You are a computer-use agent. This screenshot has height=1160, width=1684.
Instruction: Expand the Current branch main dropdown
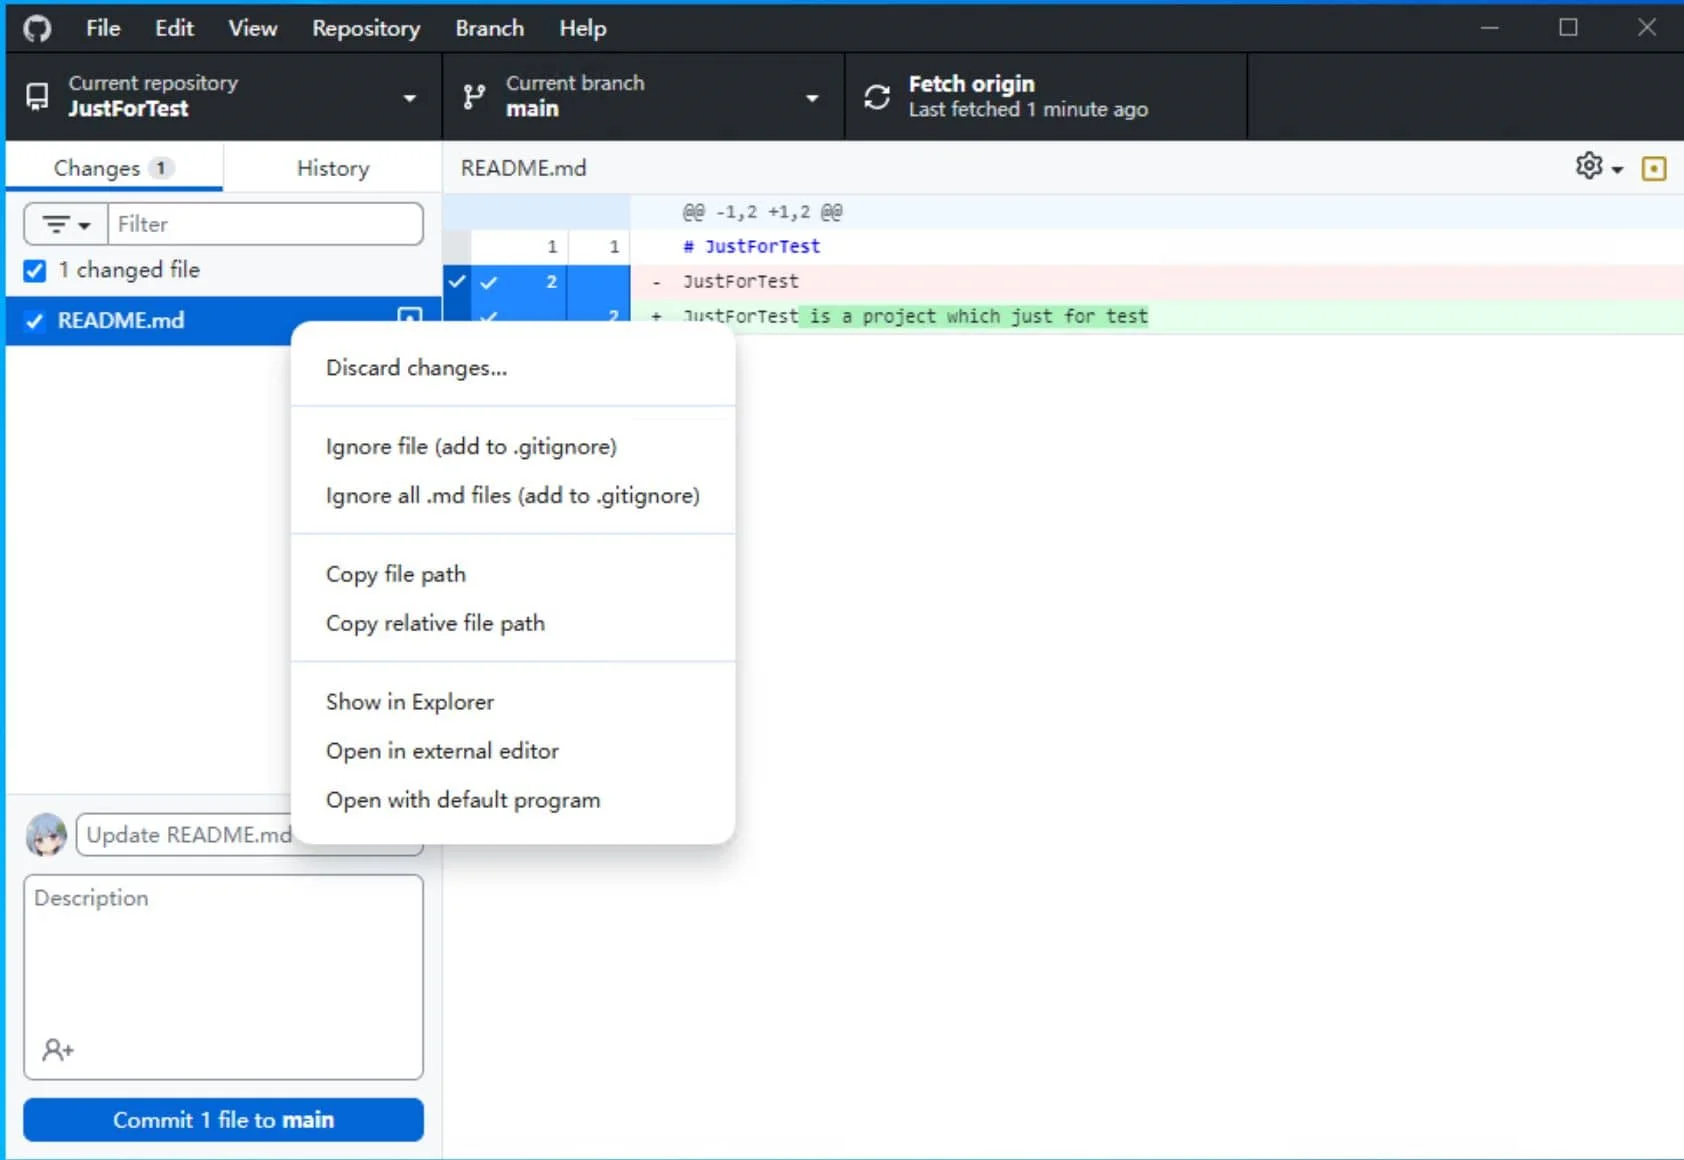(x=644, y=96)
